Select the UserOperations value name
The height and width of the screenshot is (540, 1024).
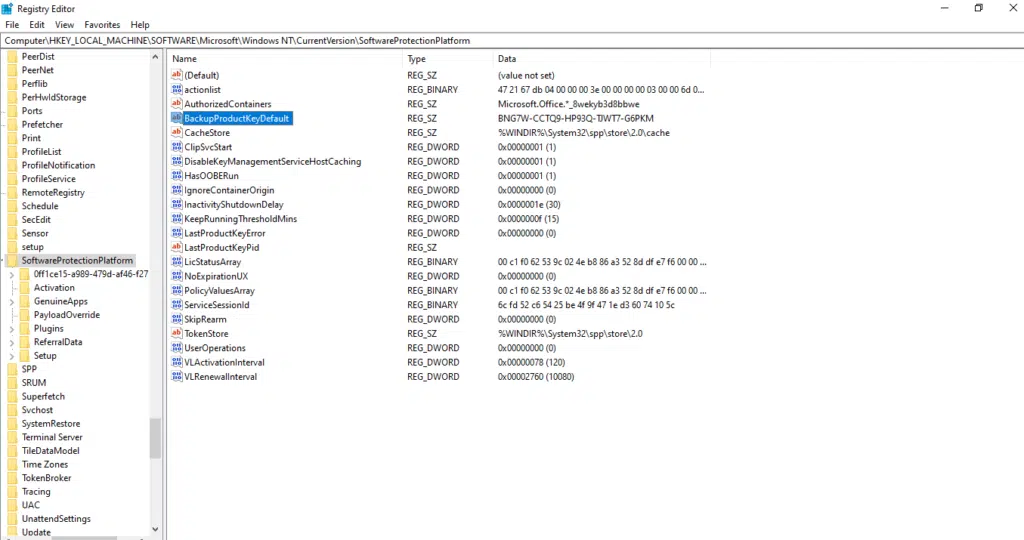[x=215, y=348]
